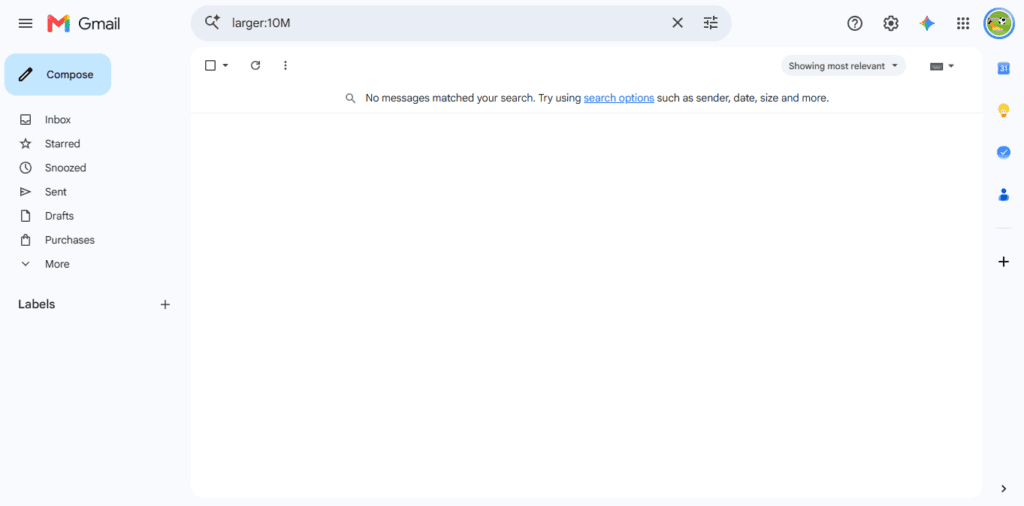The image size is (1024, 506).
Task: Click the Refresh icon
Action: click(x=255, y=65)
